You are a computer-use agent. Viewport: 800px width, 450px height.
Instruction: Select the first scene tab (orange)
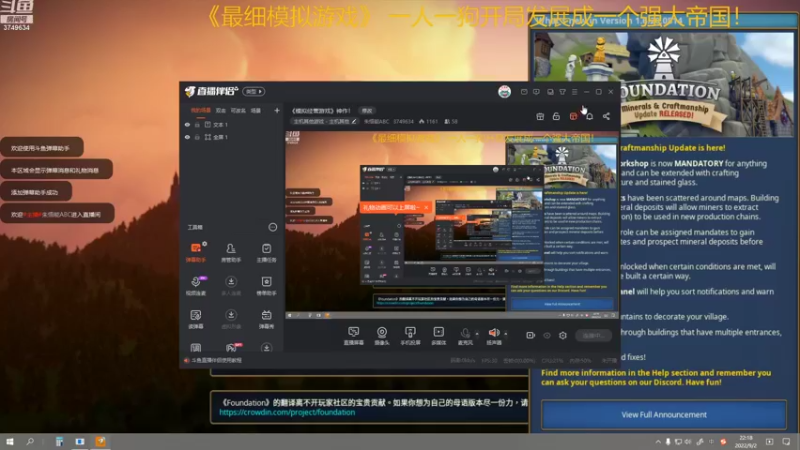201,110
